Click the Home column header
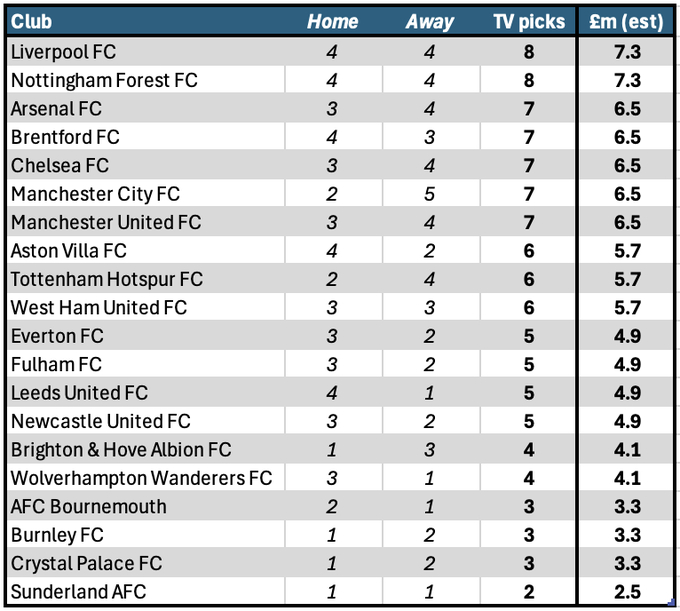Viewport: 680px width, 611px height. coord(333,21)
